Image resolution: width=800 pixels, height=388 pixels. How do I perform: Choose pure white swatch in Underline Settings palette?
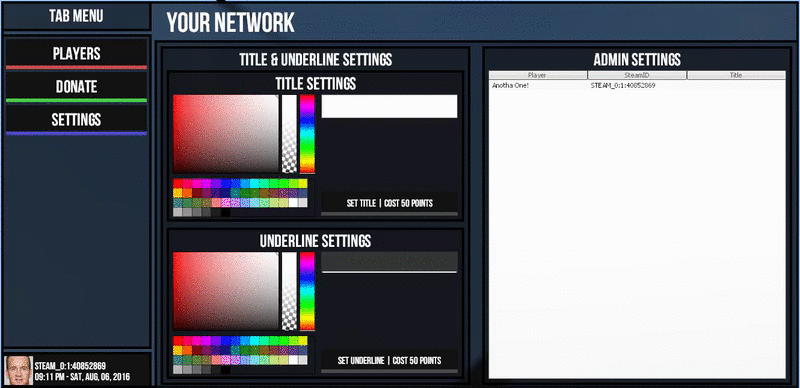(293, 360)
